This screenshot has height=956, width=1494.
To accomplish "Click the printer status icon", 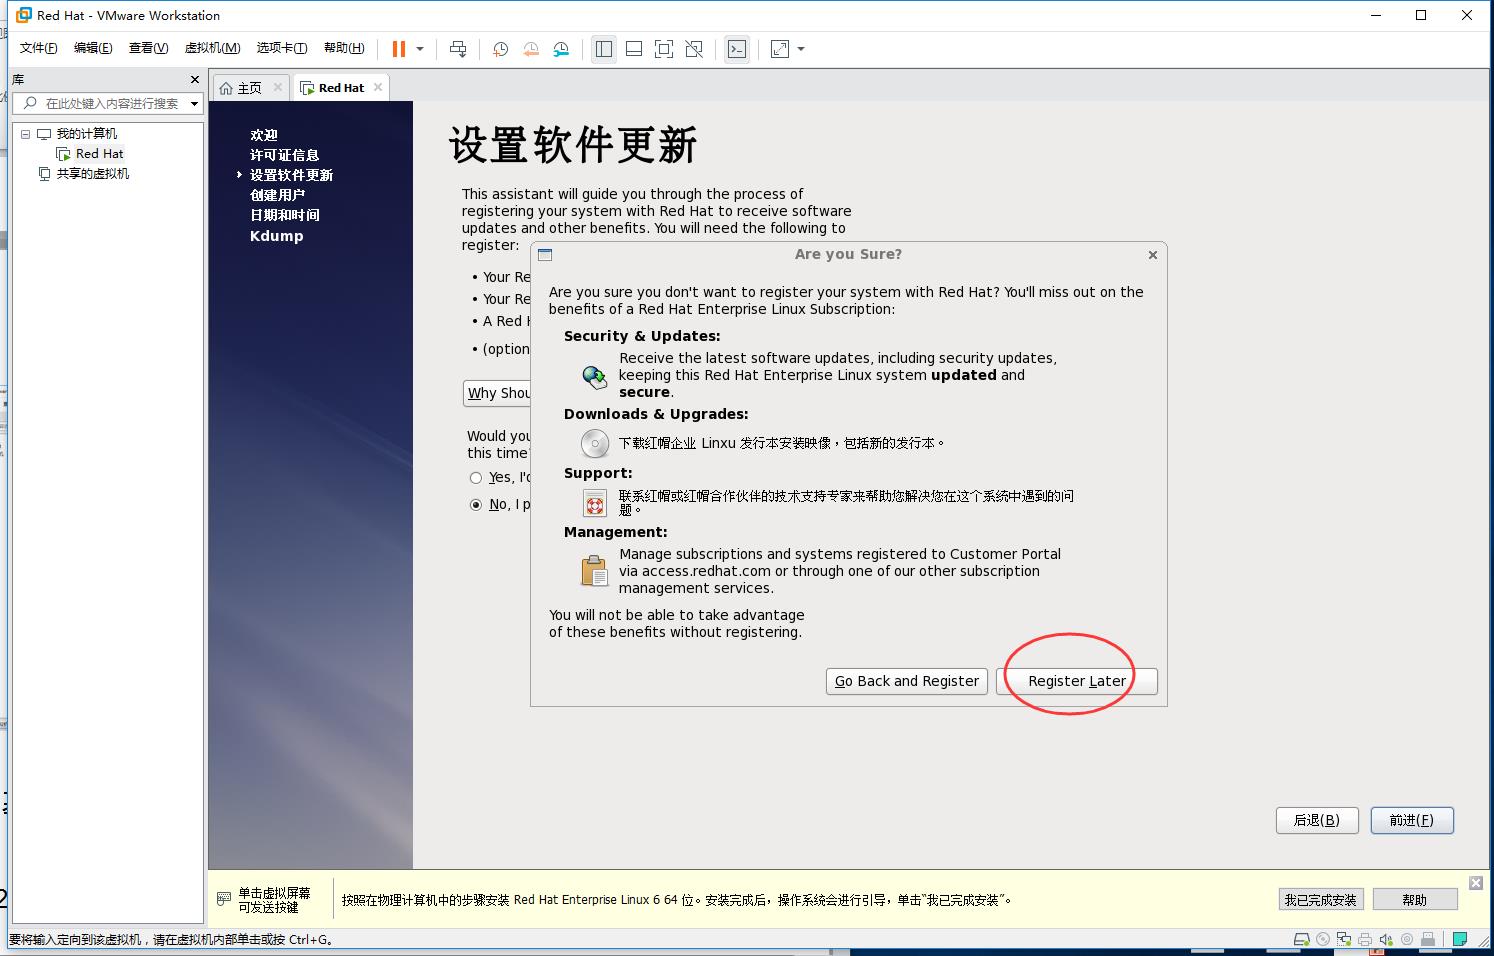I will (1365, 939).
